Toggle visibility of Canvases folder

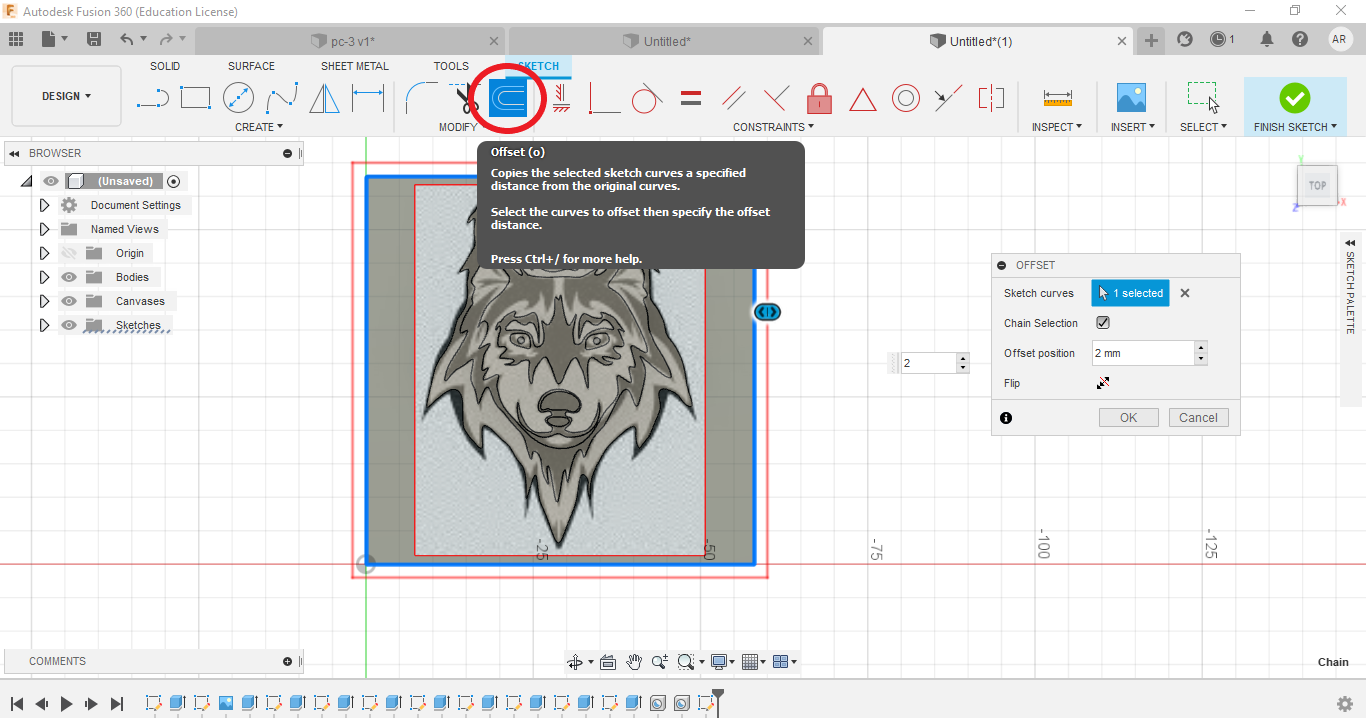(x=69, y=301)
